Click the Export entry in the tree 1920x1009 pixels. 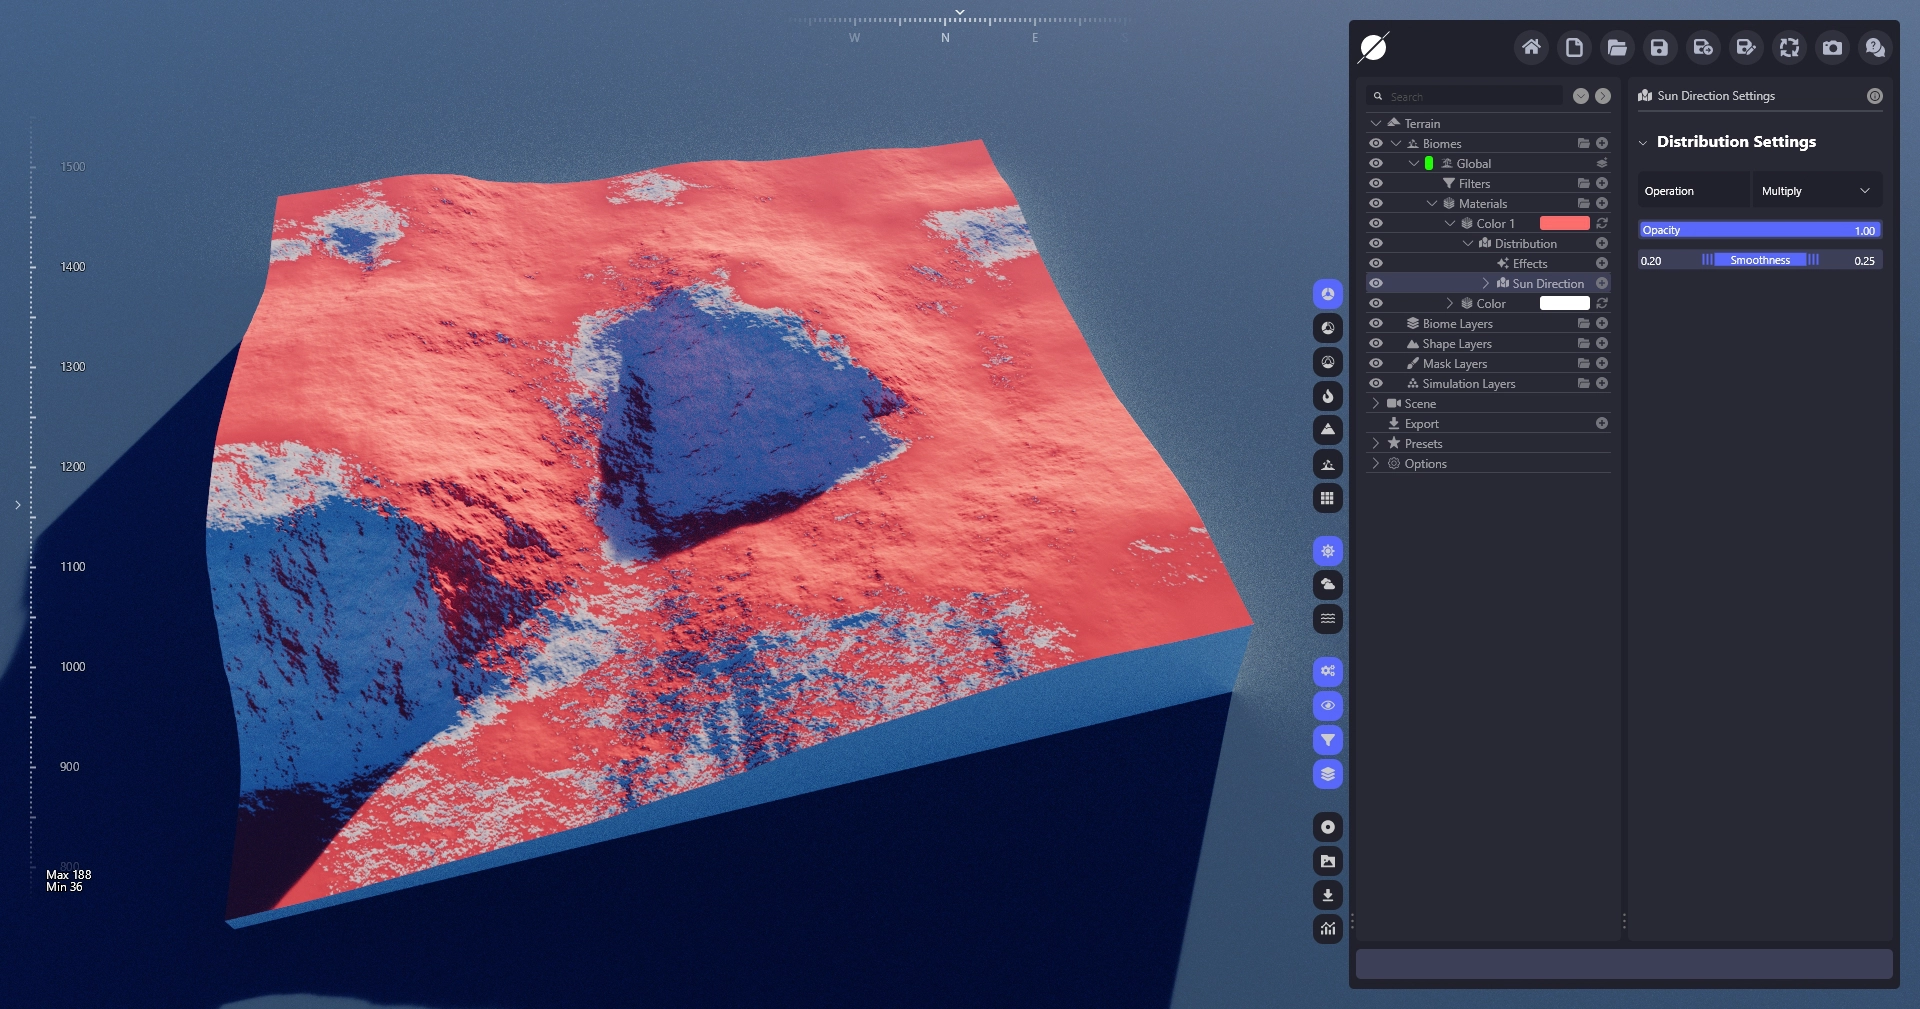coord(1421,423)
